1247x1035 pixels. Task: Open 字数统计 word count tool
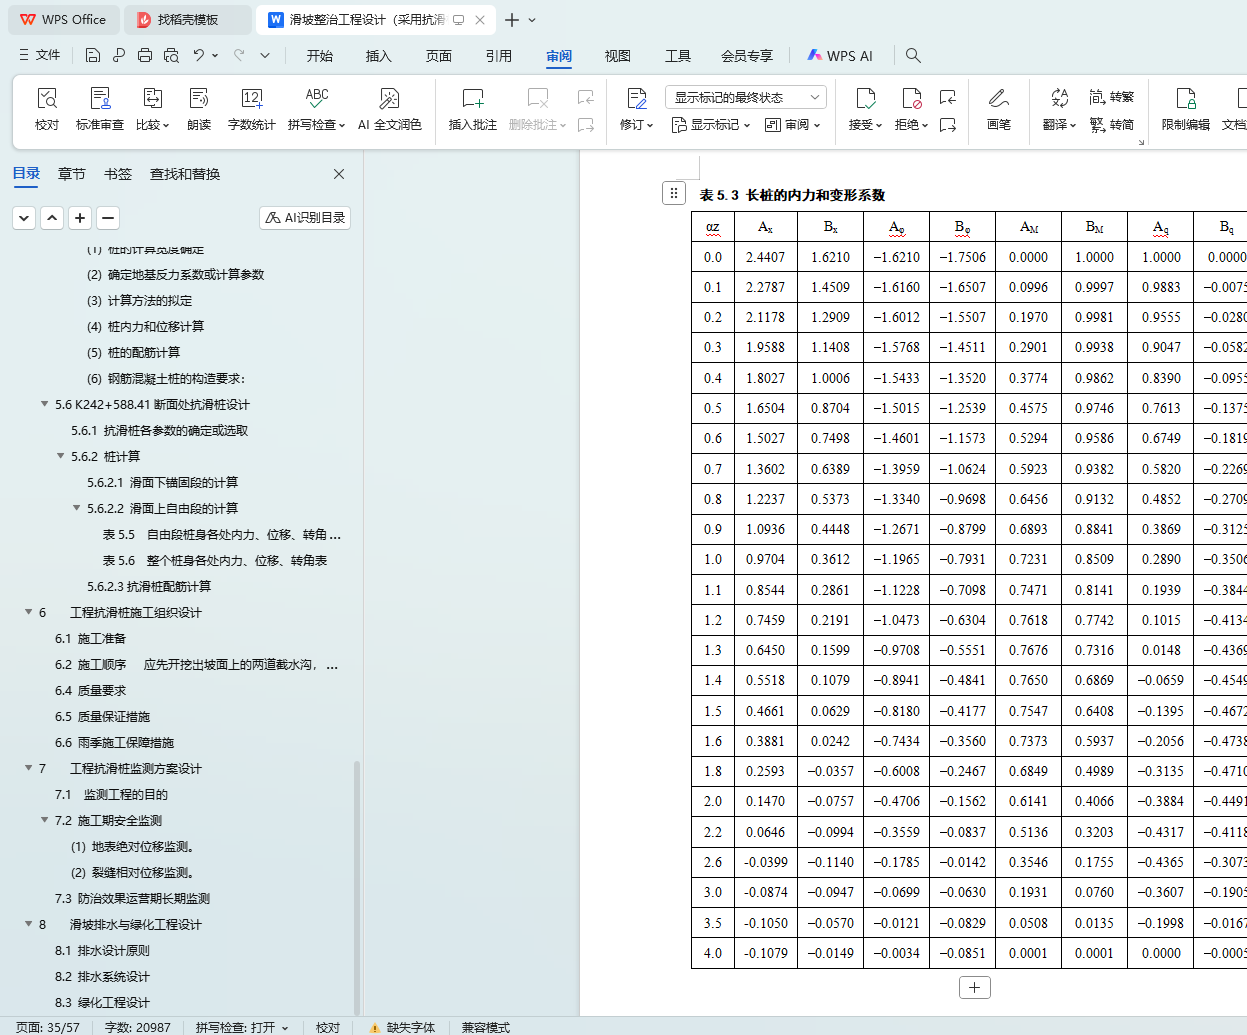[x=251, y=108]
